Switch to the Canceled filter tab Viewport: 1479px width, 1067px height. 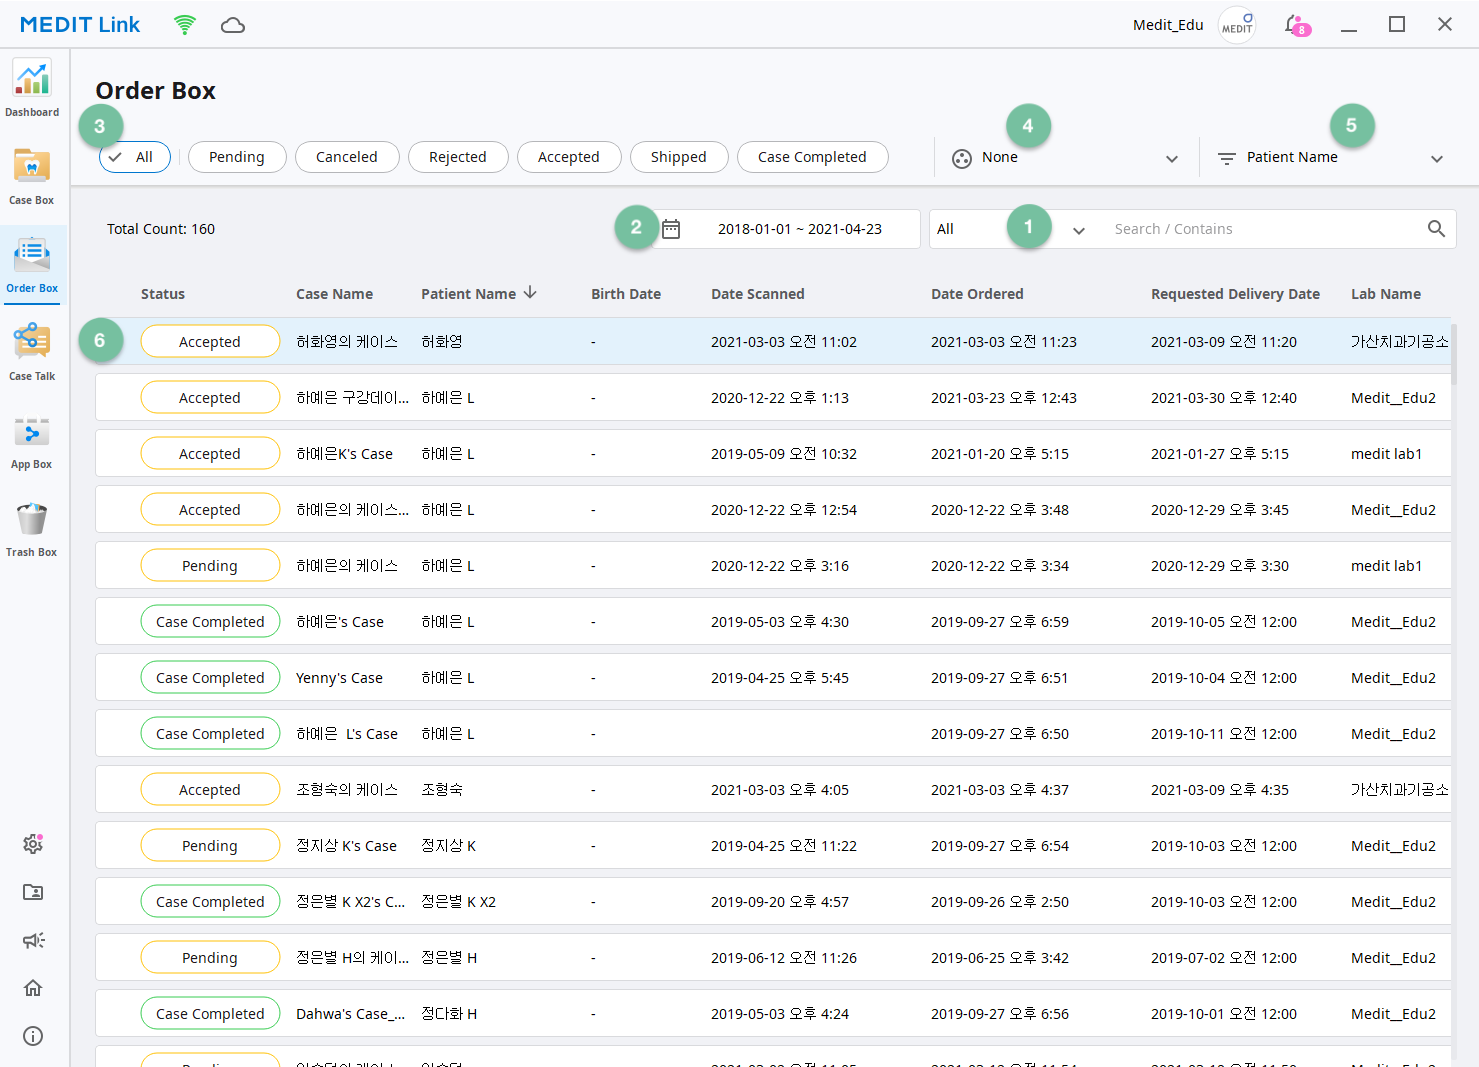(x=347, y=157)
